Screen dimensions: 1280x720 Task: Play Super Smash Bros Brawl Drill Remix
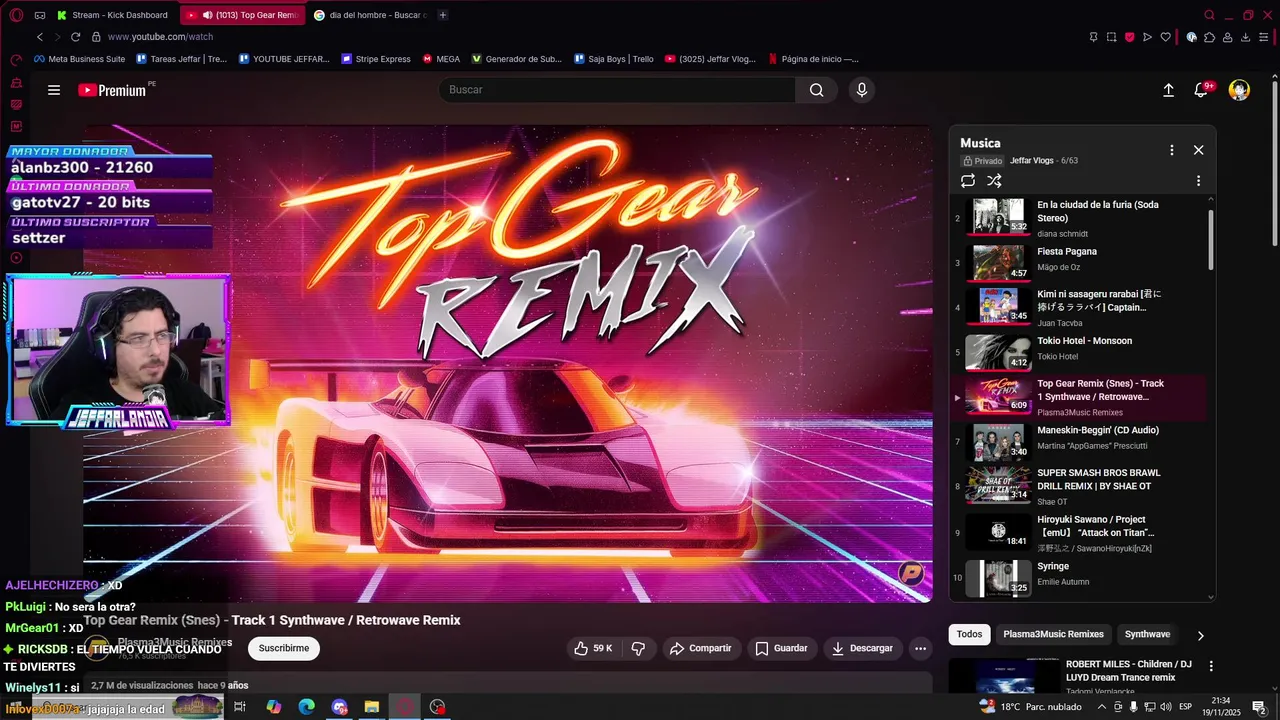tap(1078, 486)
